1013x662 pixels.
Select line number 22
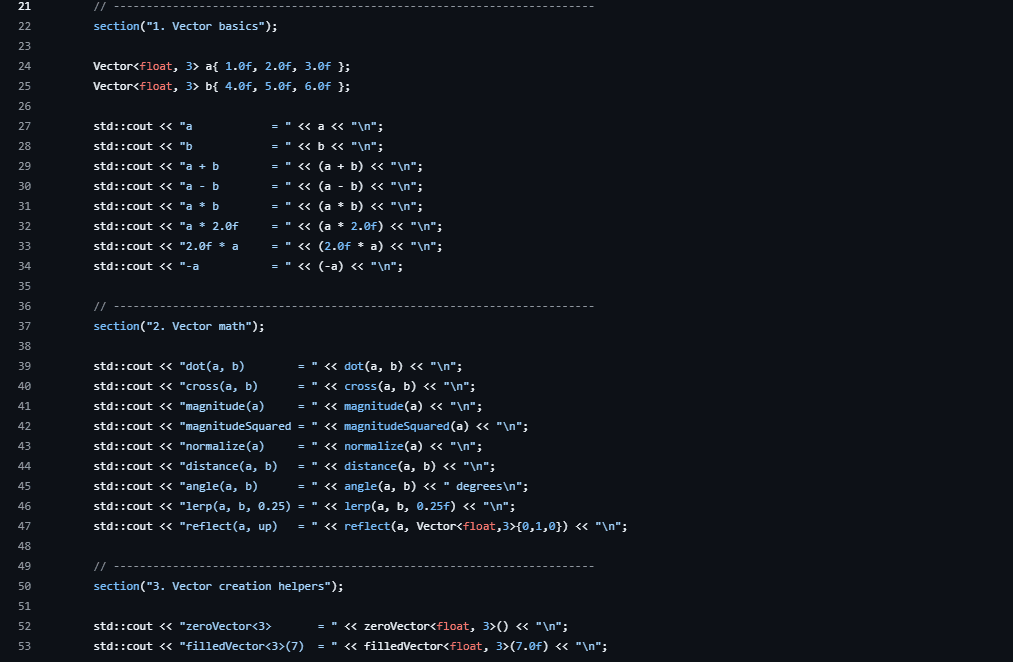pos(25,26)
